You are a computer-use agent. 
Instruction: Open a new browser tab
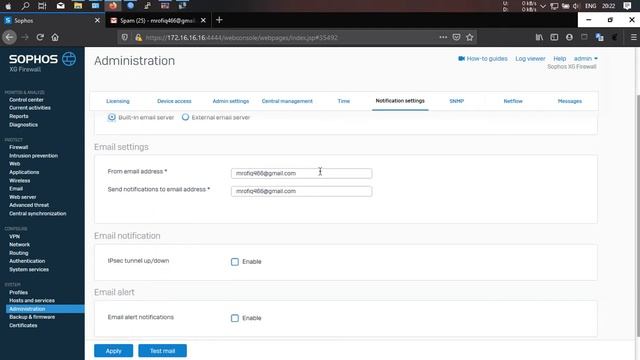click(x=219, y=20)
